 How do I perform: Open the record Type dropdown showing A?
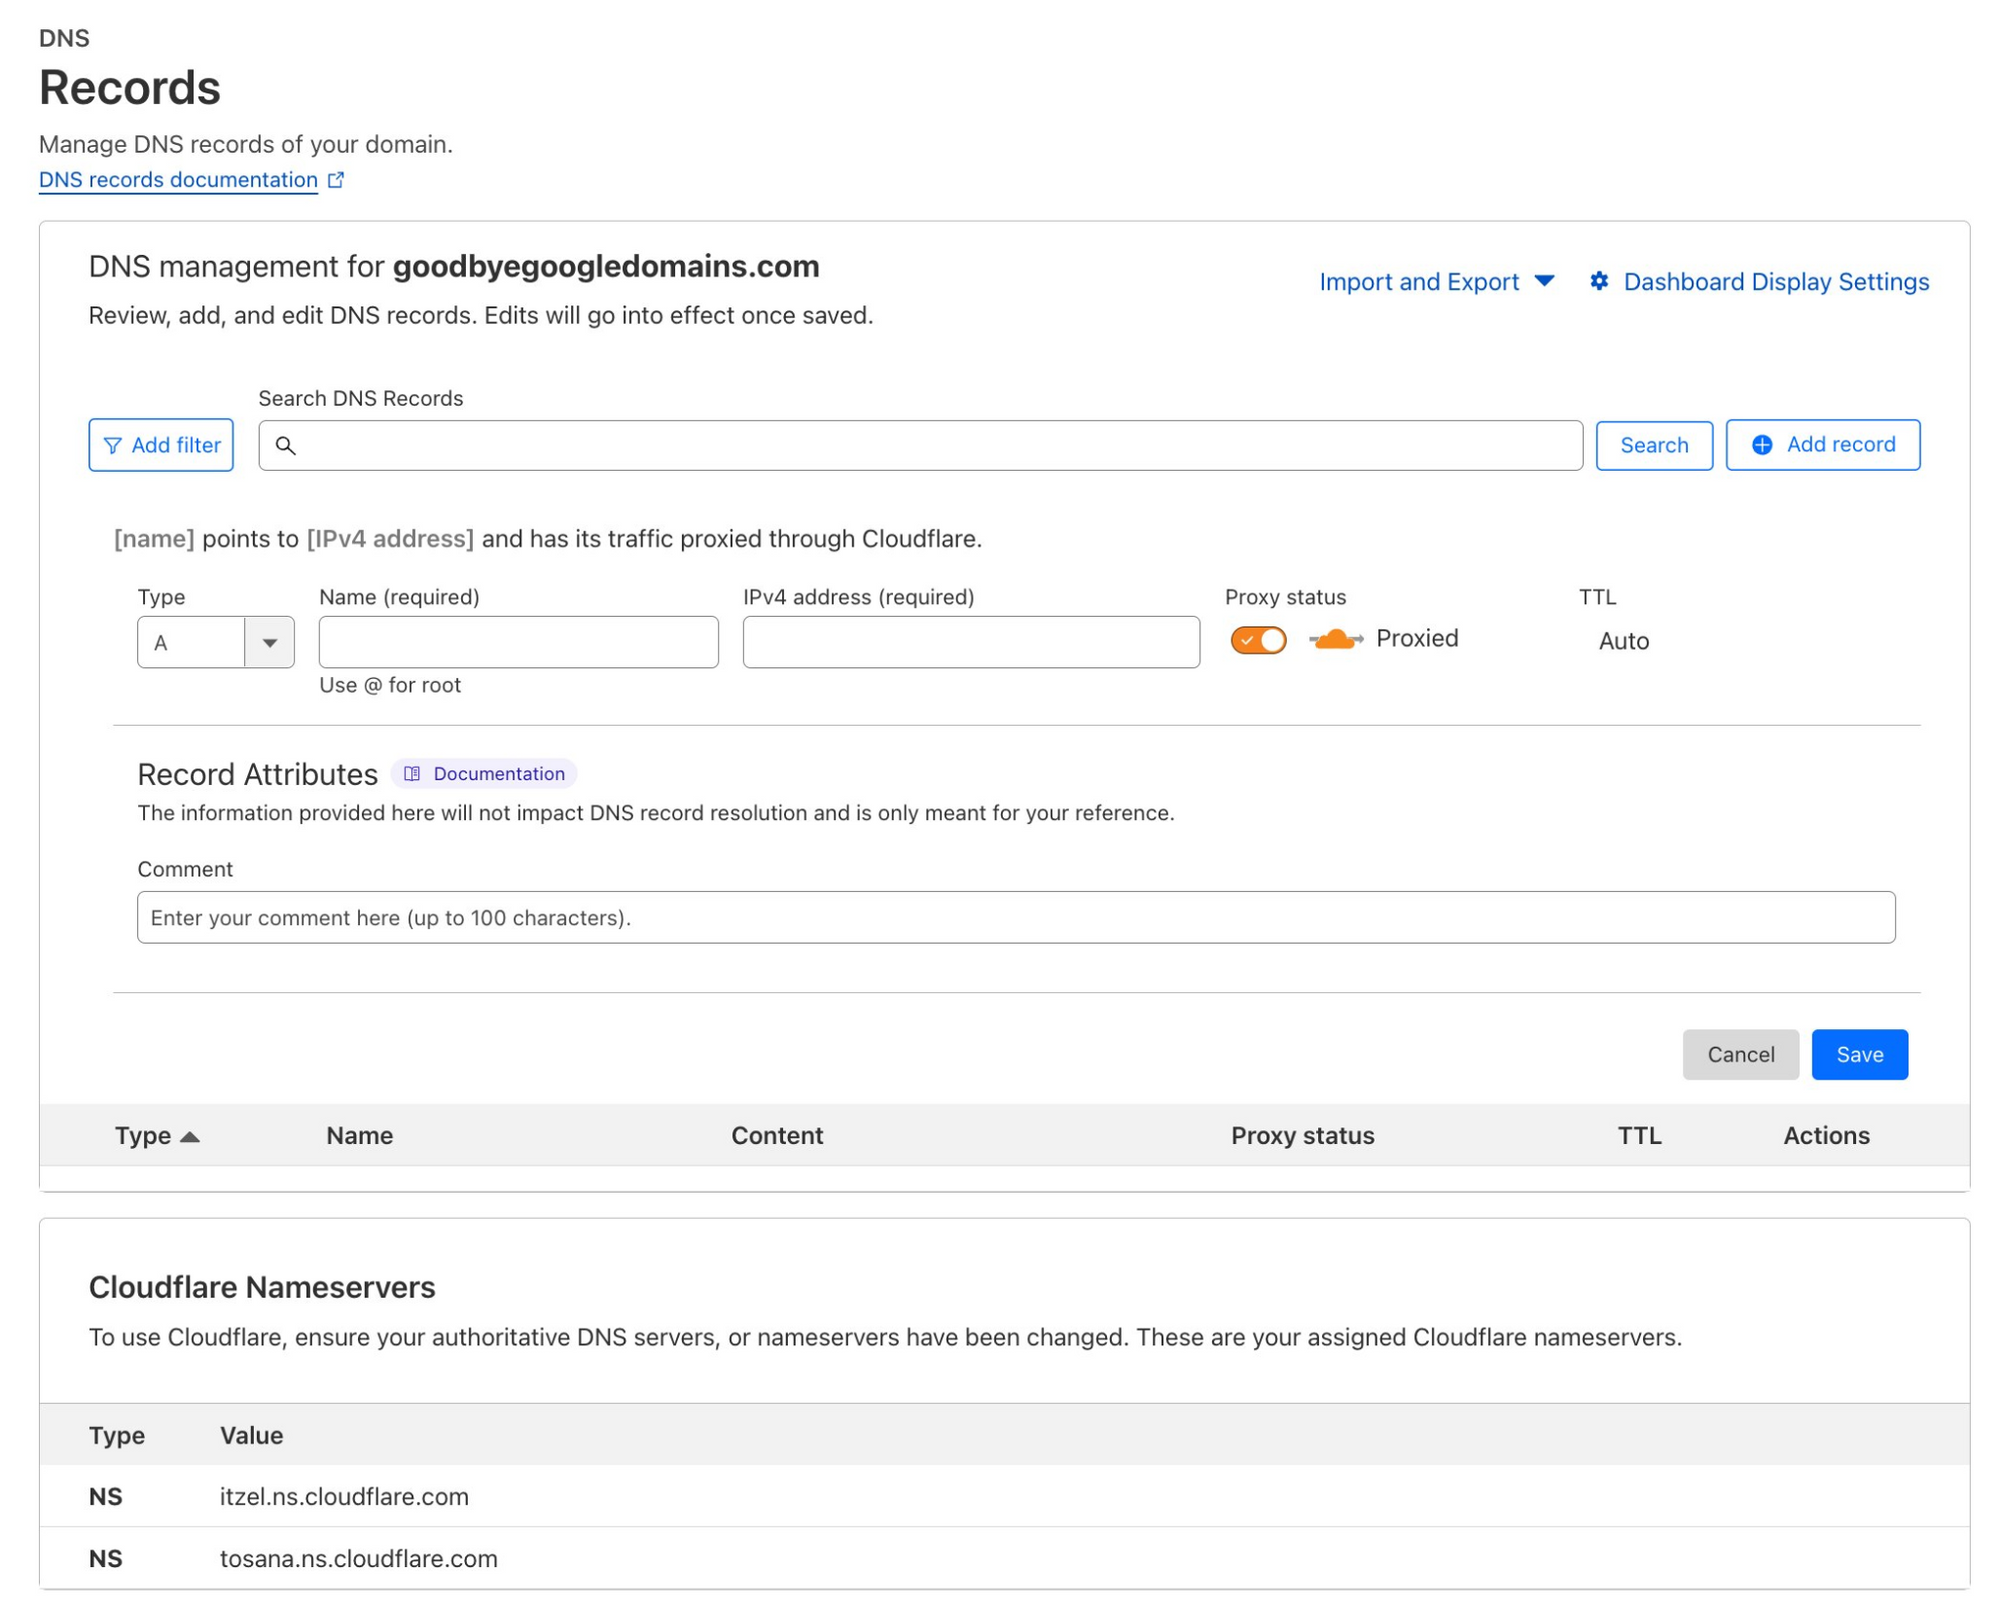pos(215,641)
